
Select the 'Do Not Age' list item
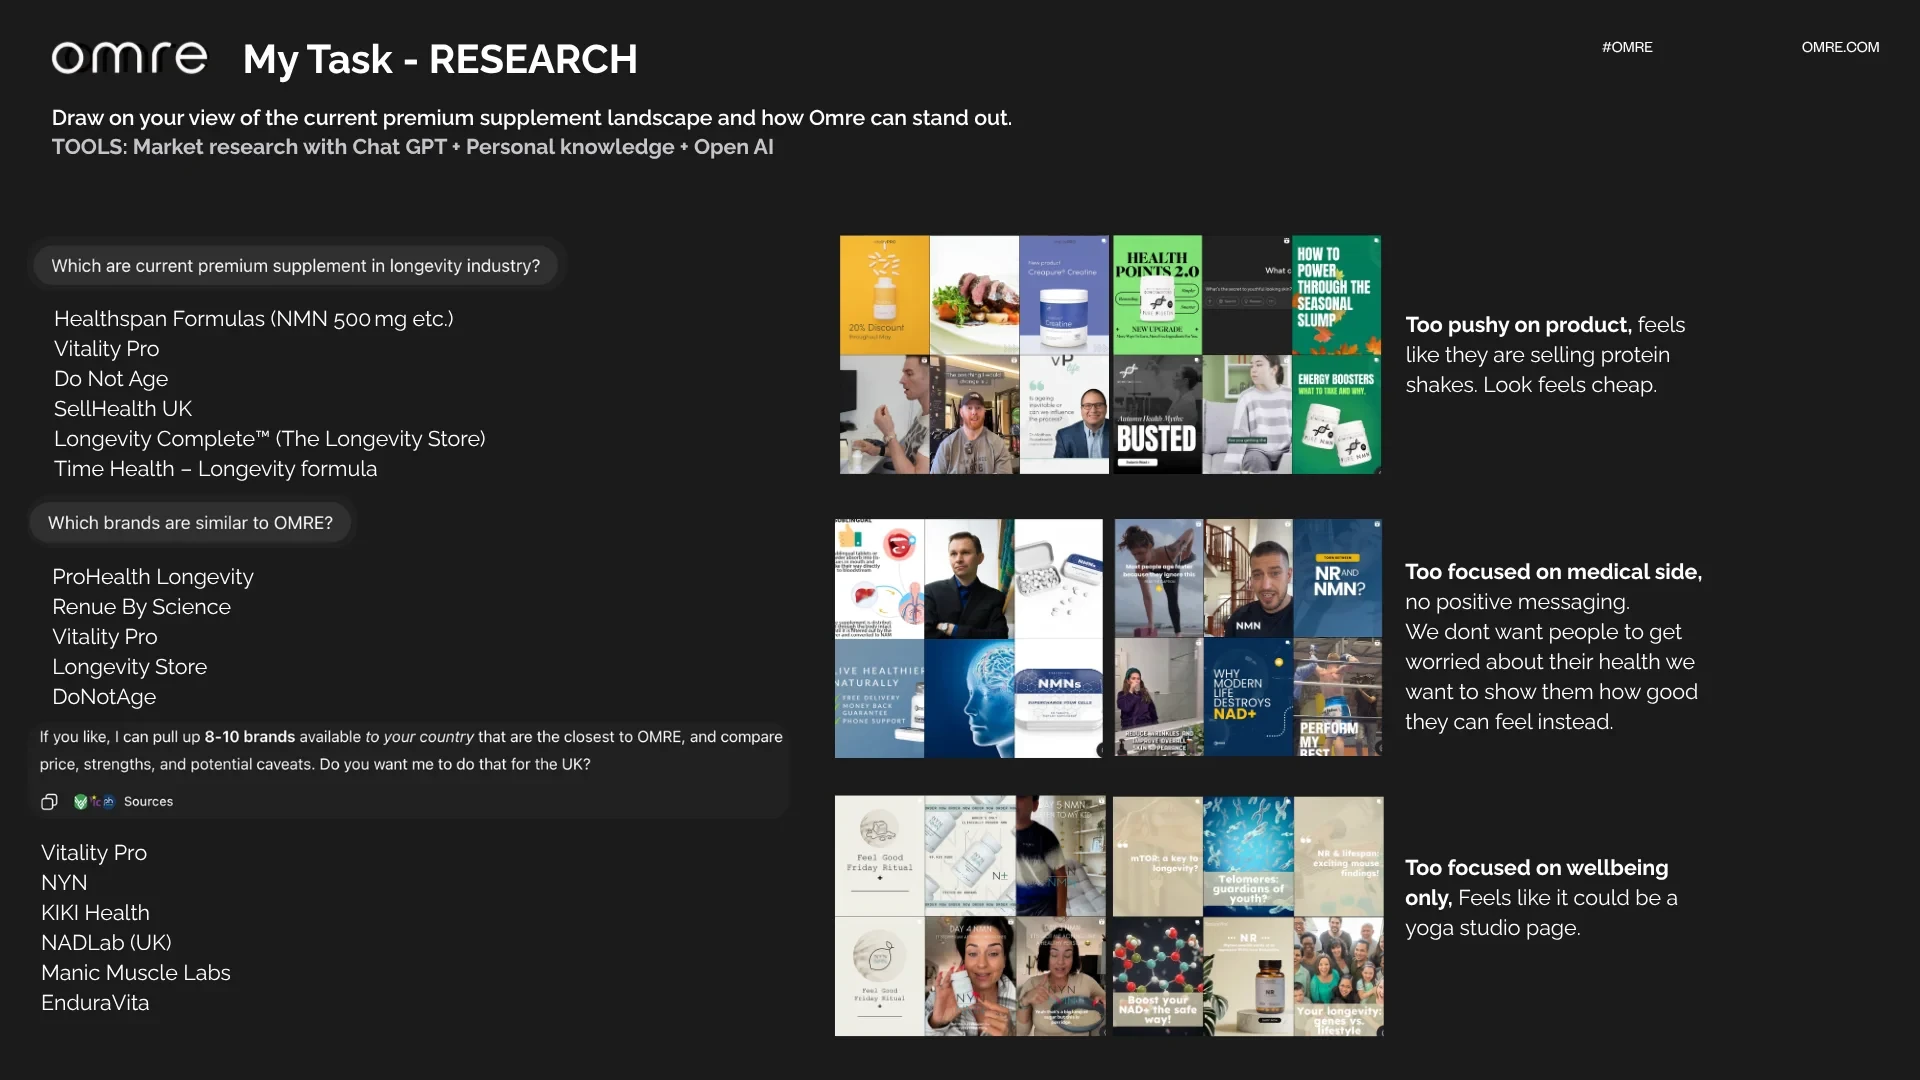[111, 379]
